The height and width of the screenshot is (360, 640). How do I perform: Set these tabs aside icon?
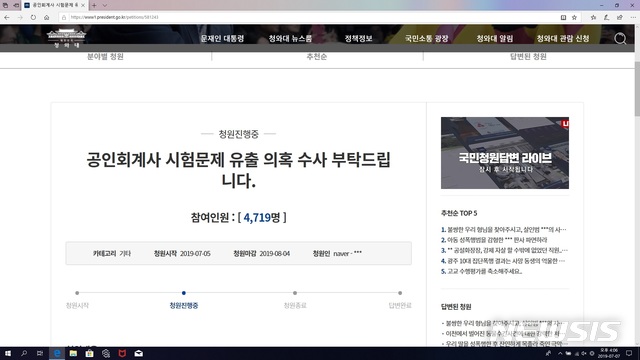[16, 5]
